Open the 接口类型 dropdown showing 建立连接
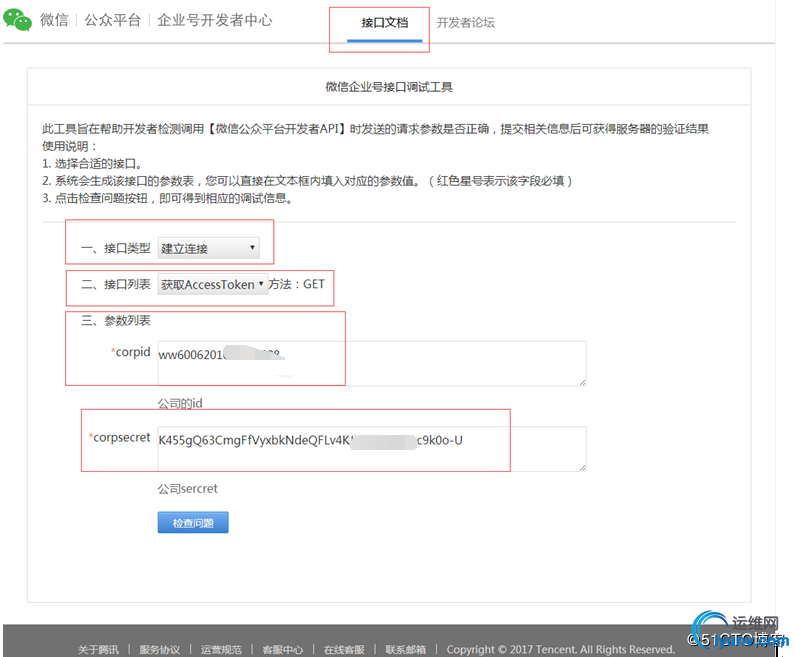 point(208,248)
